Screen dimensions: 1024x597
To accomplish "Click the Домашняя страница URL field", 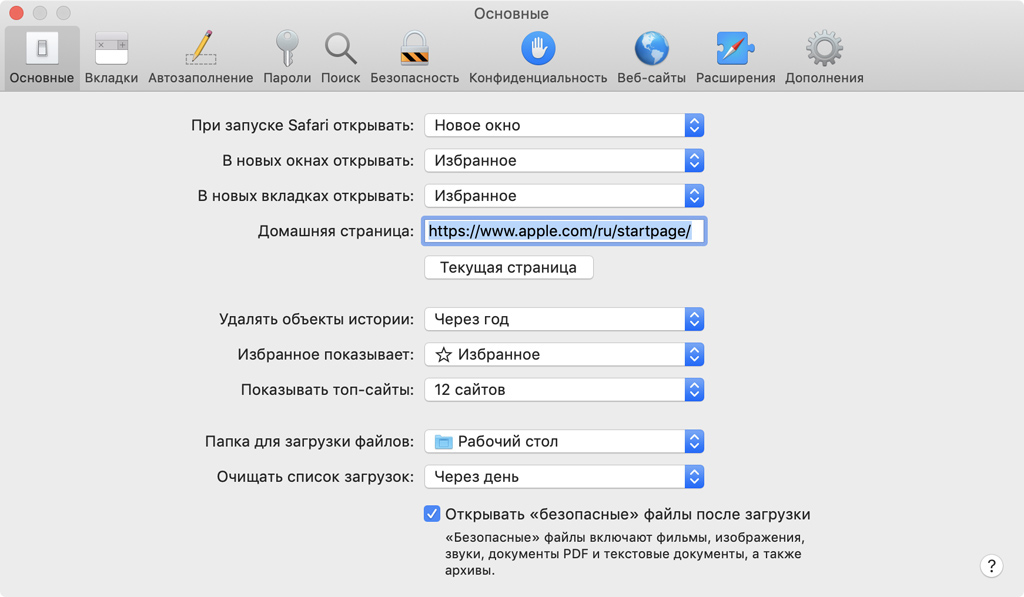I will [564, 231].
